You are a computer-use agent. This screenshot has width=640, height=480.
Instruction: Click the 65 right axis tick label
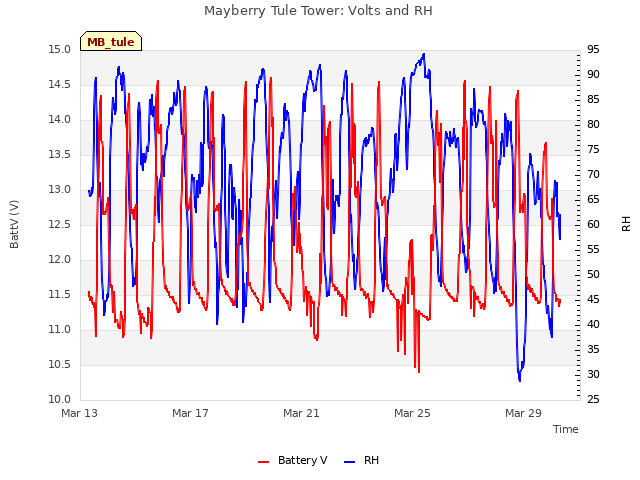[593, 199]
